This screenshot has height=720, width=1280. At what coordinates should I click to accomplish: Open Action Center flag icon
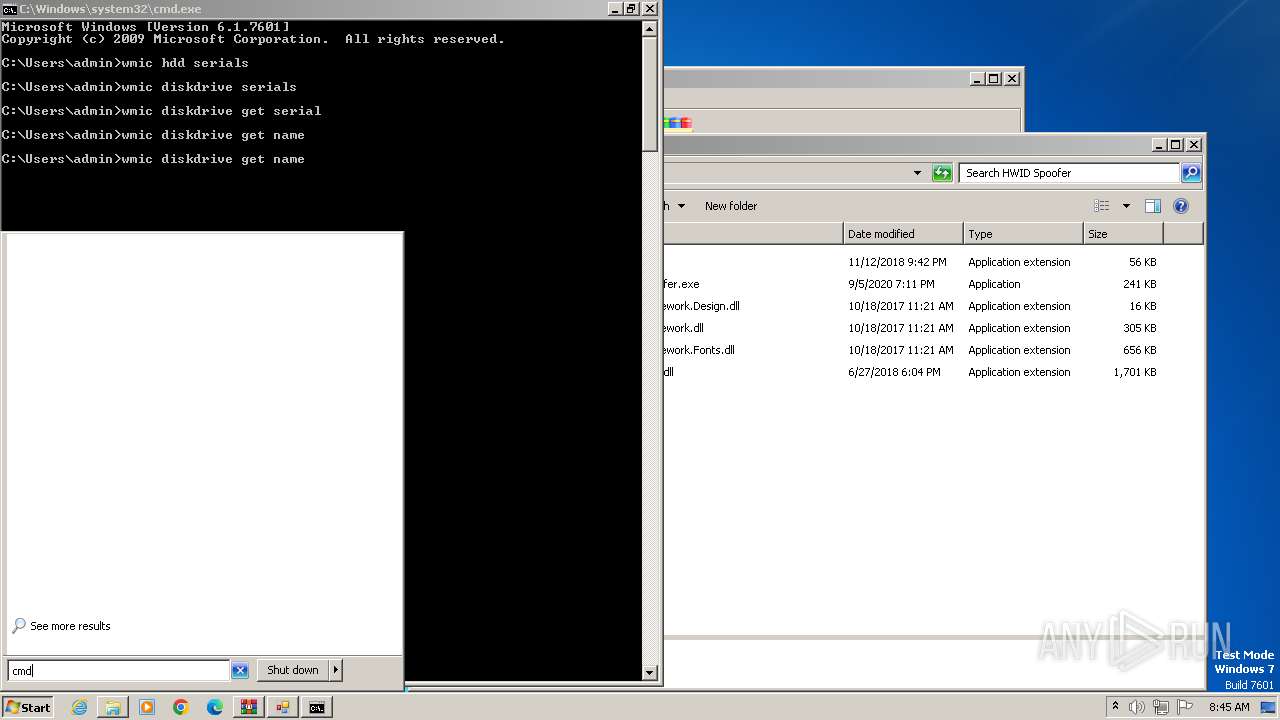click(1186, 707)
